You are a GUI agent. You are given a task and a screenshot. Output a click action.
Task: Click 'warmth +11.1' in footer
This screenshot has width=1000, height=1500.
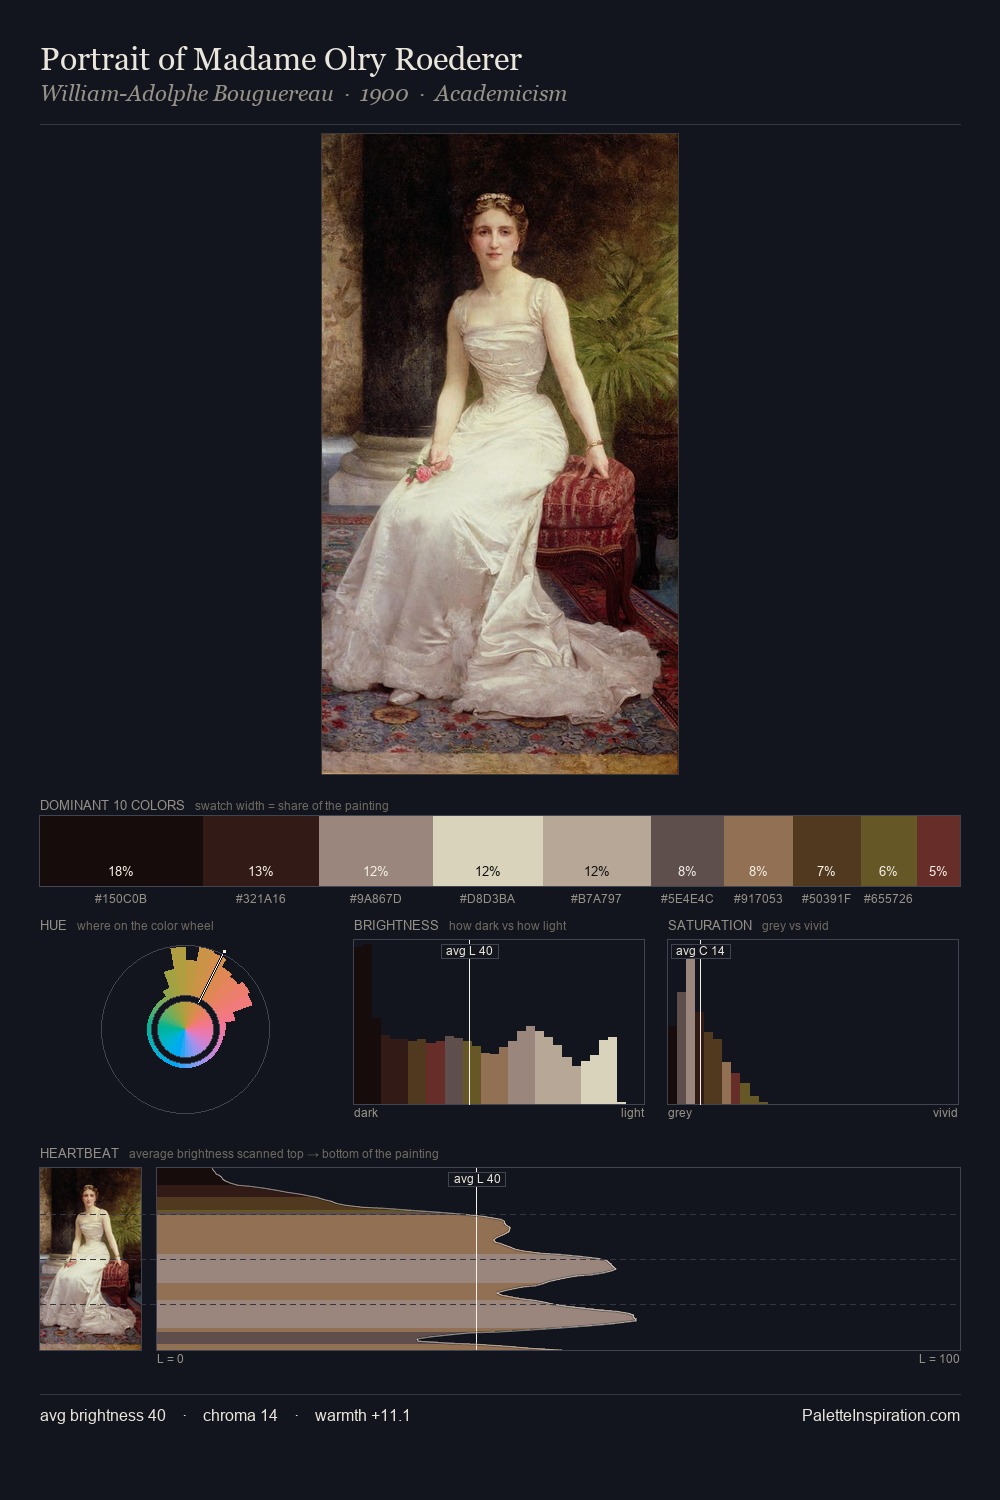[362, 1415]
